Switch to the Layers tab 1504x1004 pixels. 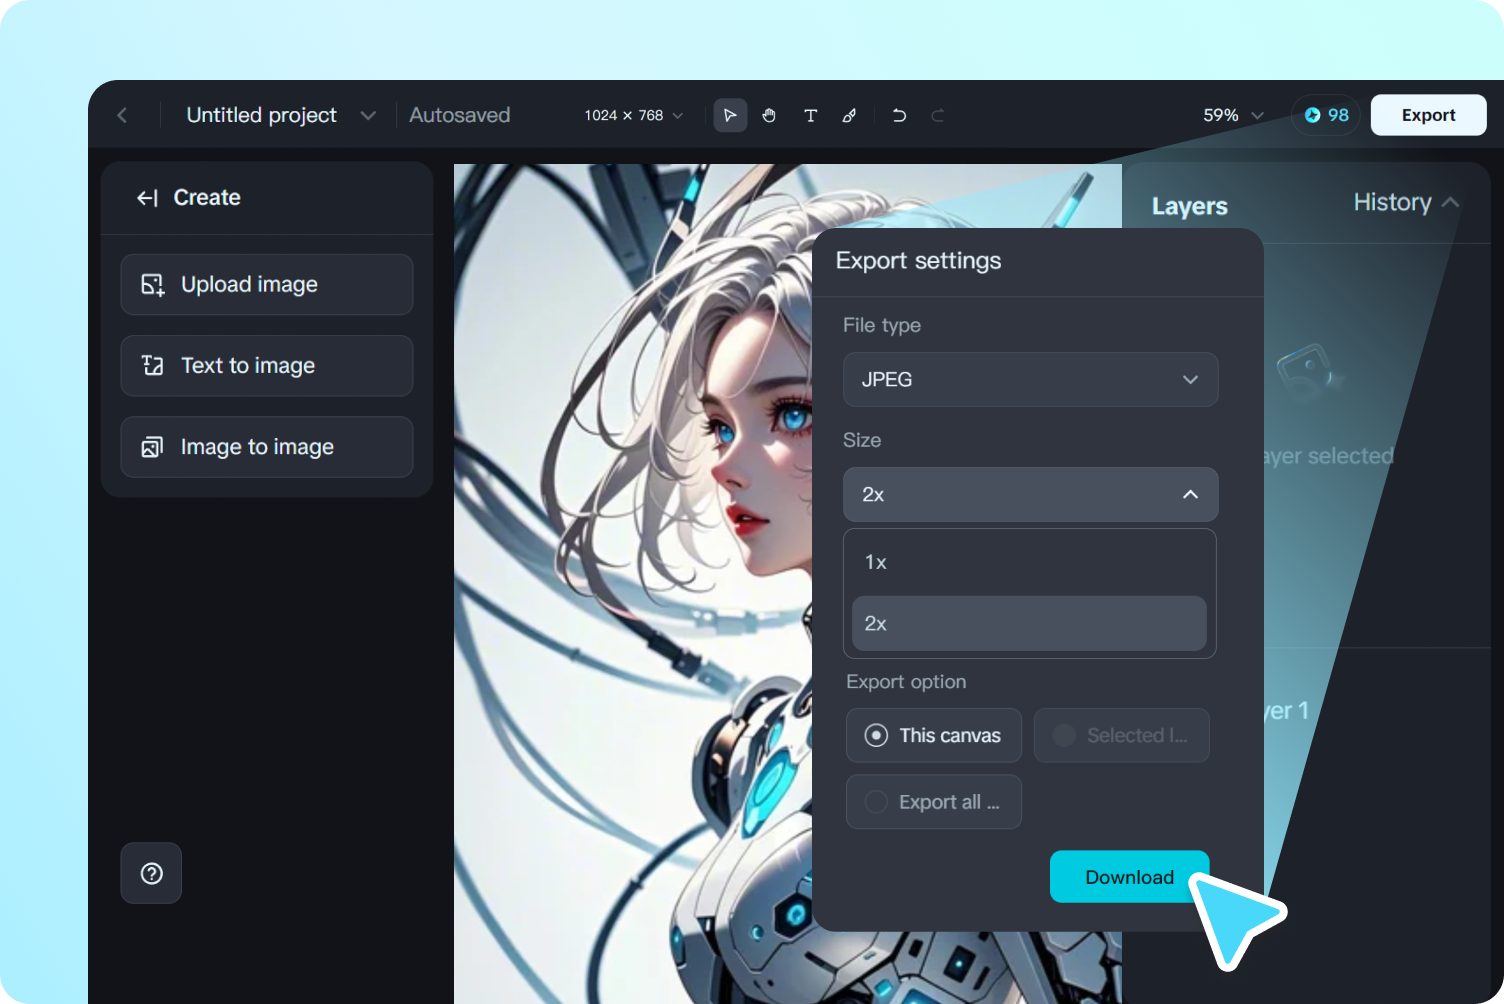tap(1189, 205)
